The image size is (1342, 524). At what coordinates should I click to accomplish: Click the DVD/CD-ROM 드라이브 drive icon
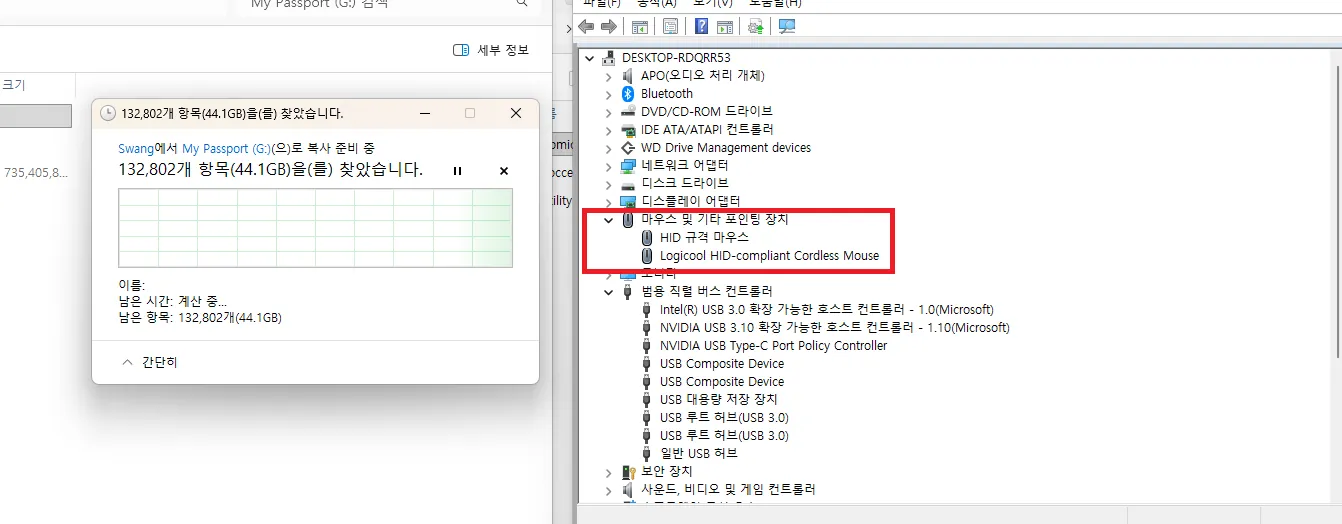coord(628,111)
